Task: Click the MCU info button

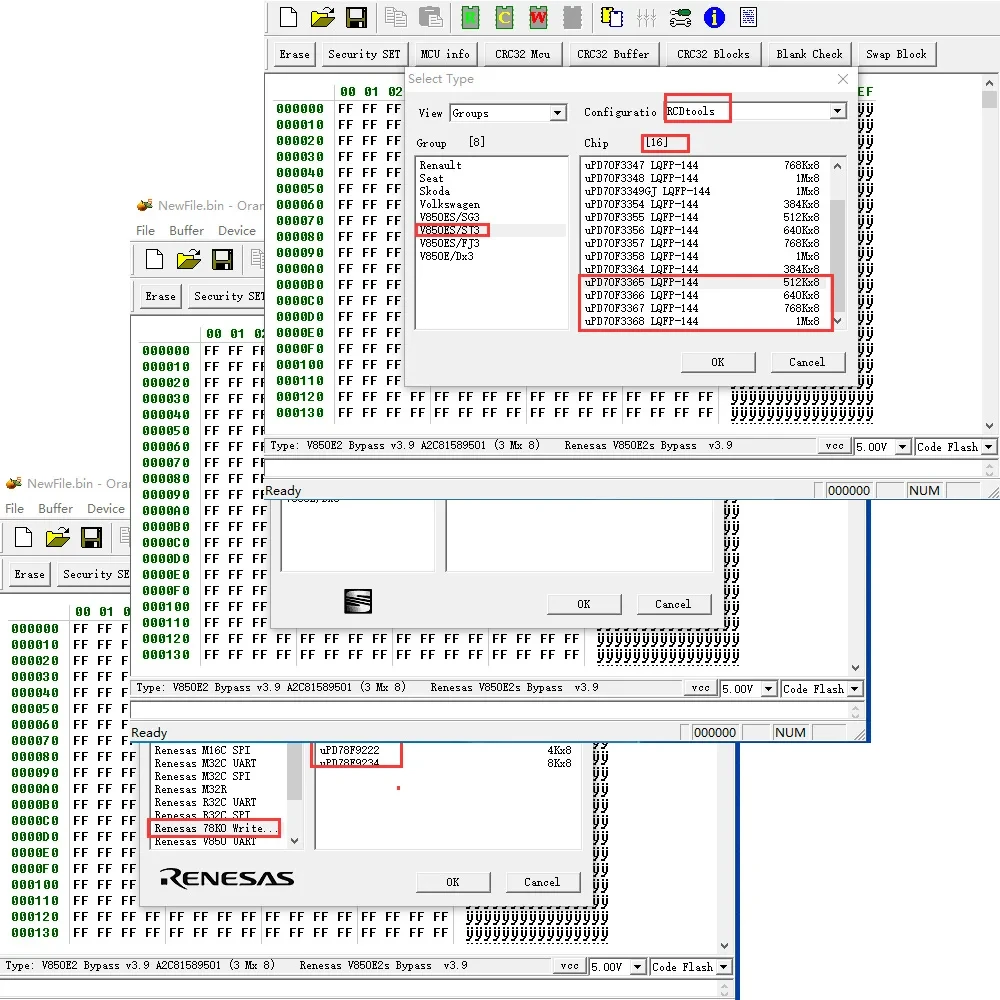Action: pos(445,54)
